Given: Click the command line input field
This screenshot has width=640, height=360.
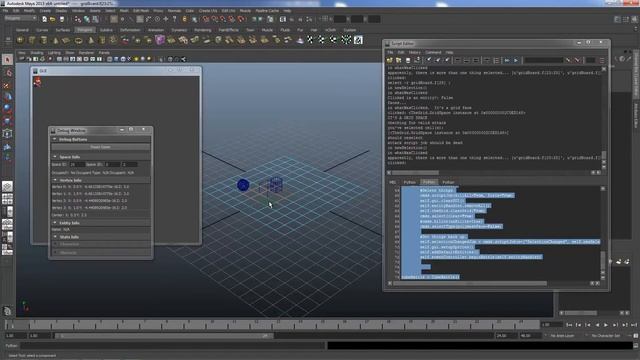Looking at the screenshot, I should click(x=173, y=346).
